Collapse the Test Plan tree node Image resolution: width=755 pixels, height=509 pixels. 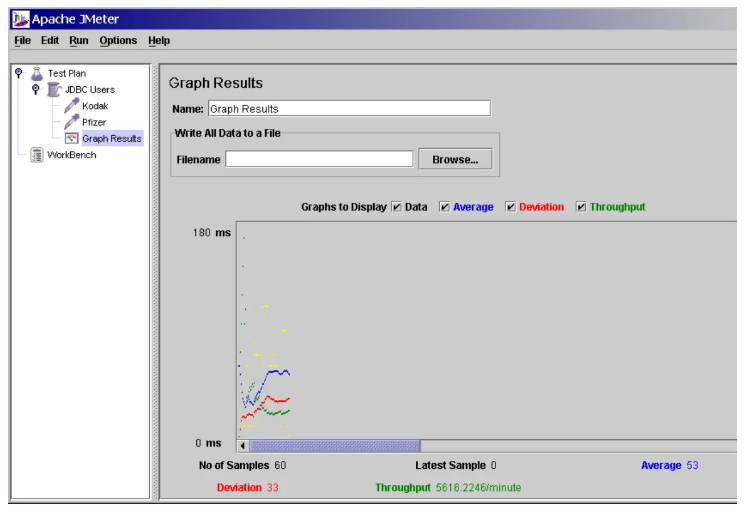click(x=18, y=73)
